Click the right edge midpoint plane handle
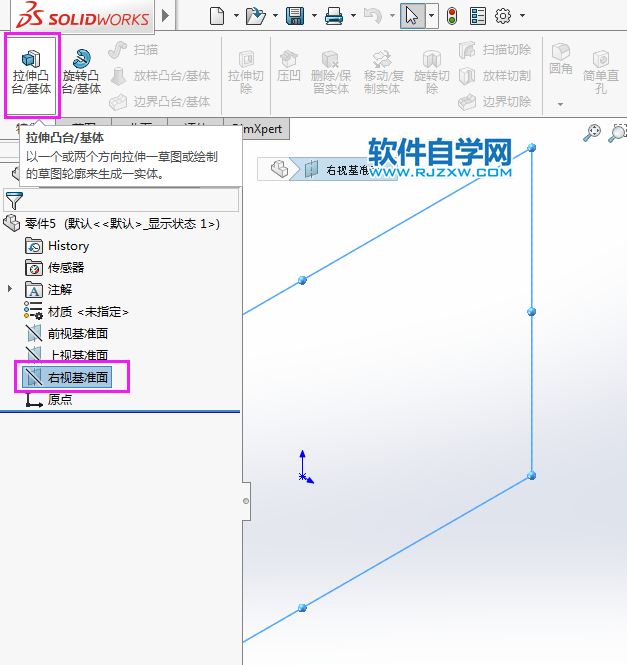 pos(532,312)
